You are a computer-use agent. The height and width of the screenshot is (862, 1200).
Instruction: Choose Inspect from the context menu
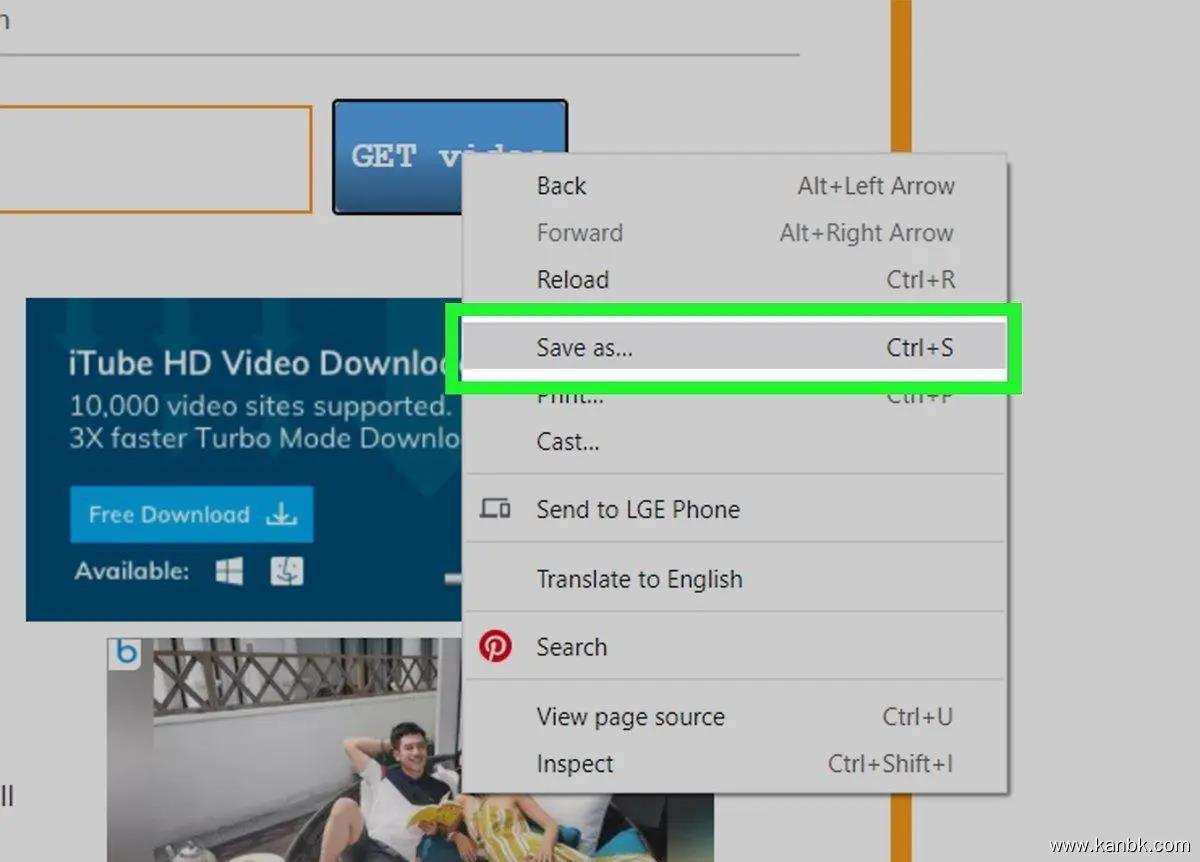574,764
